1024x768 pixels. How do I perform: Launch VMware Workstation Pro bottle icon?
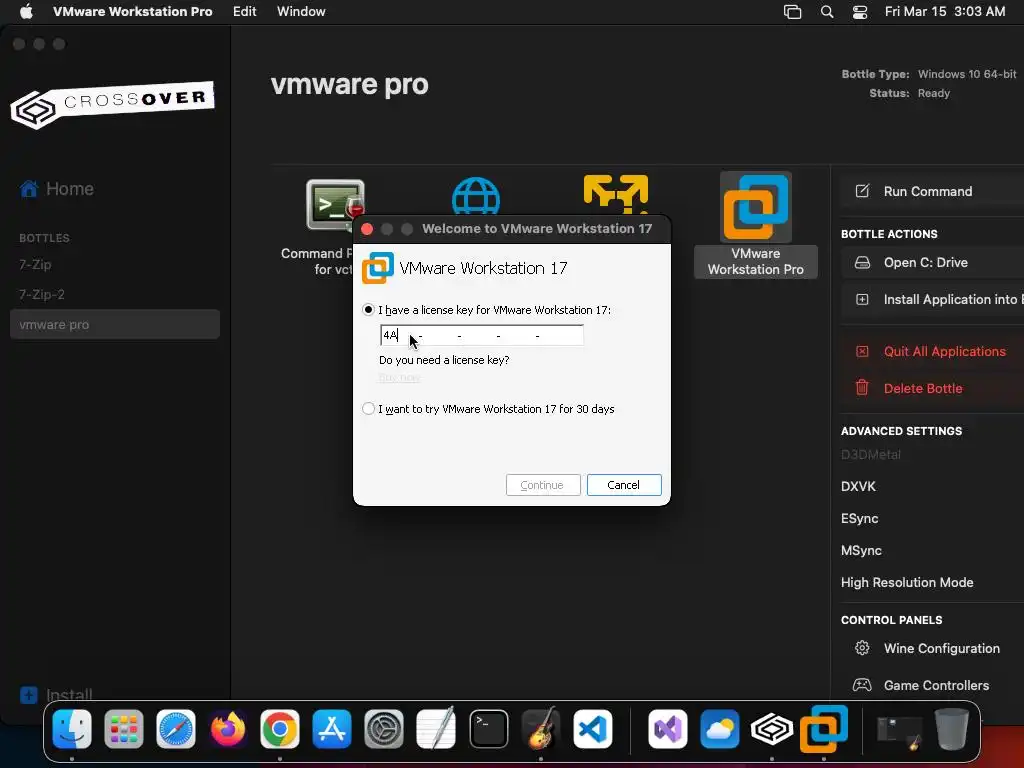(x=756, y=206)
